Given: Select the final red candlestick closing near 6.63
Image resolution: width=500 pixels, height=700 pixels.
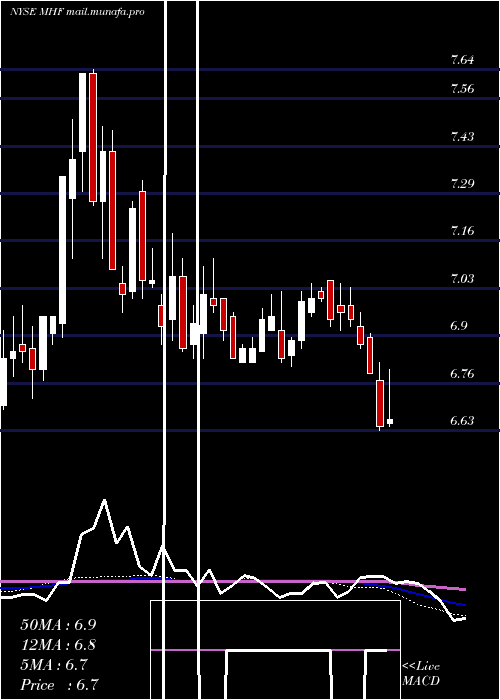Looking at the screenshot, I should click(380, 403).
